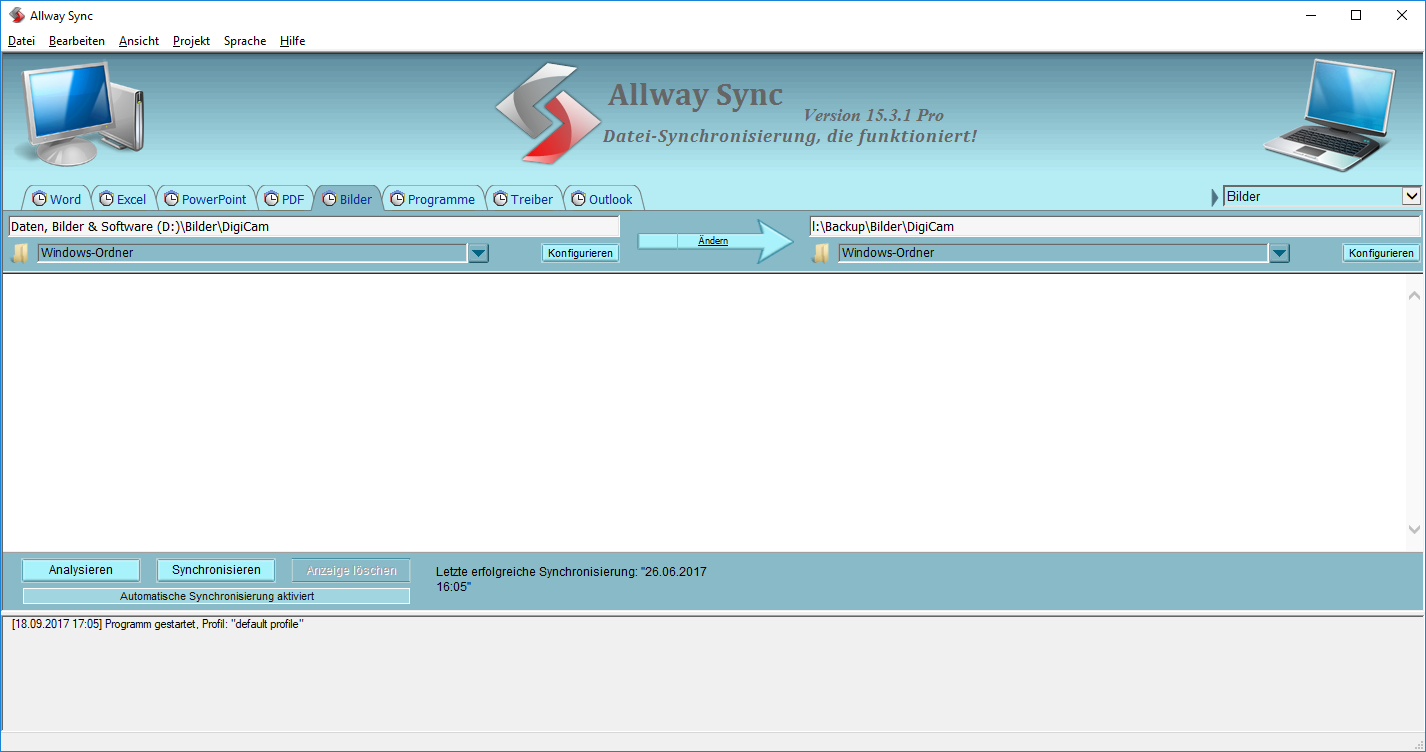Screen dimensions: 1426x752
Task: Click the Datei-Synchronisierung slogan text
Action: pos(790,136)
